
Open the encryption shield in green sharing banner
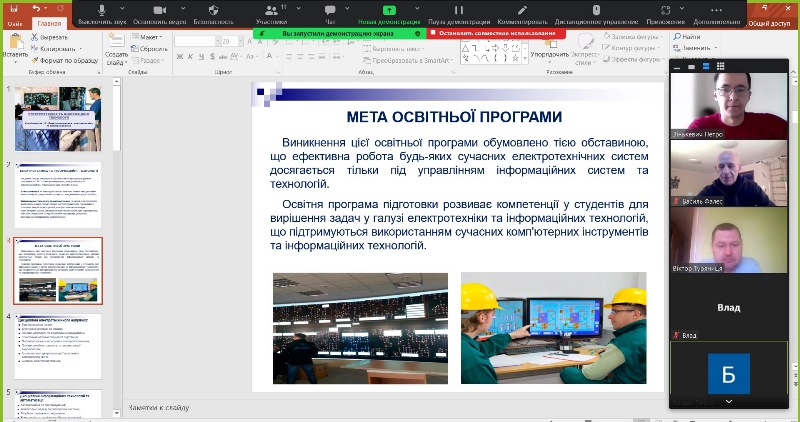418,33
